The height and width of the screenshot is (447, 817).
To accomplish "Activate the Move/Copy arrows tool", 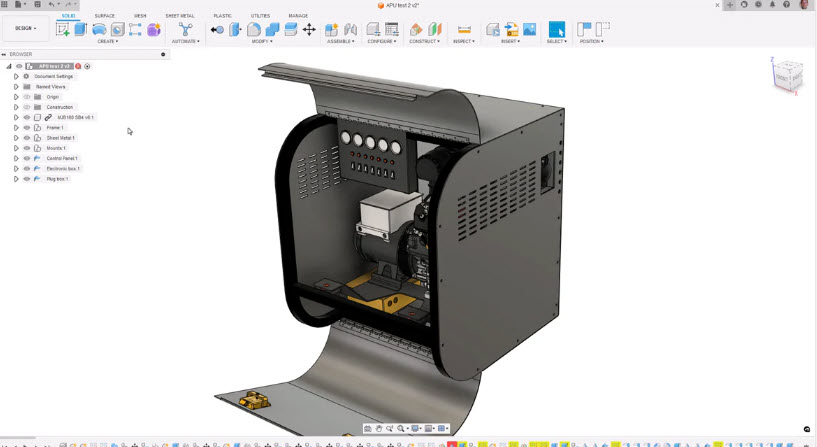I will coord(309,29).
